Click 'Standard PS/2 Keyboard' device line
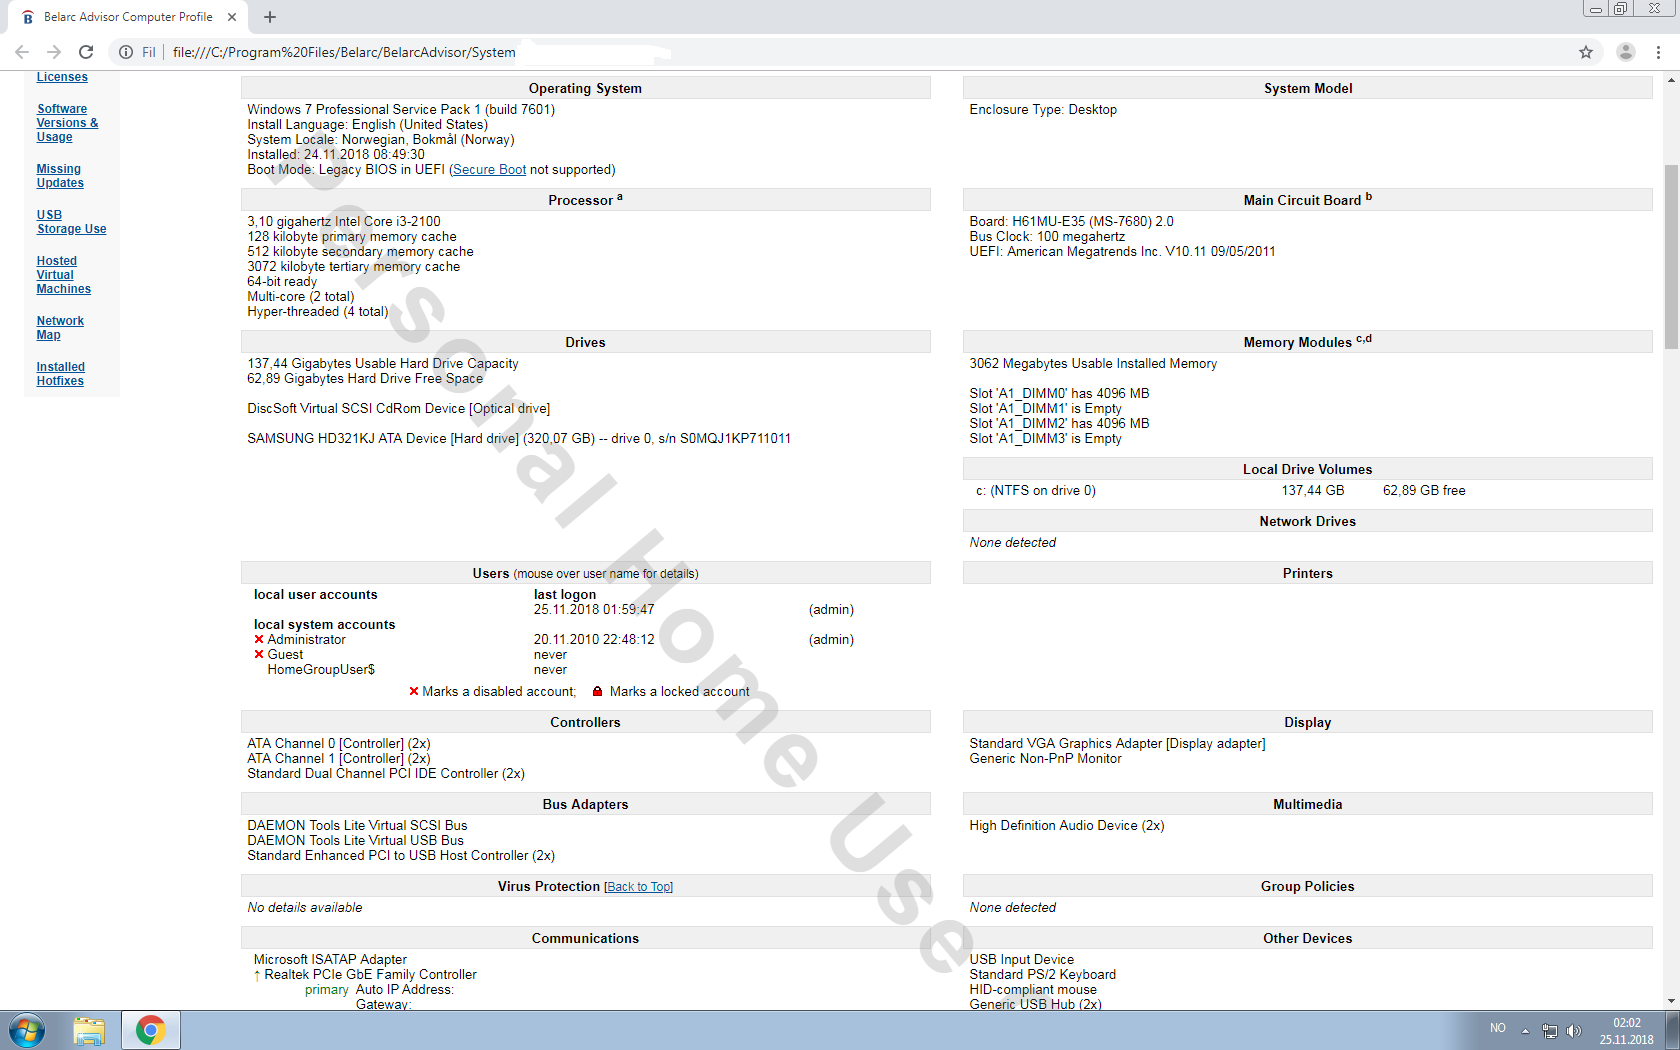The width and height of the screenshot is (1680, 1050). click(x=1042, y=975)
